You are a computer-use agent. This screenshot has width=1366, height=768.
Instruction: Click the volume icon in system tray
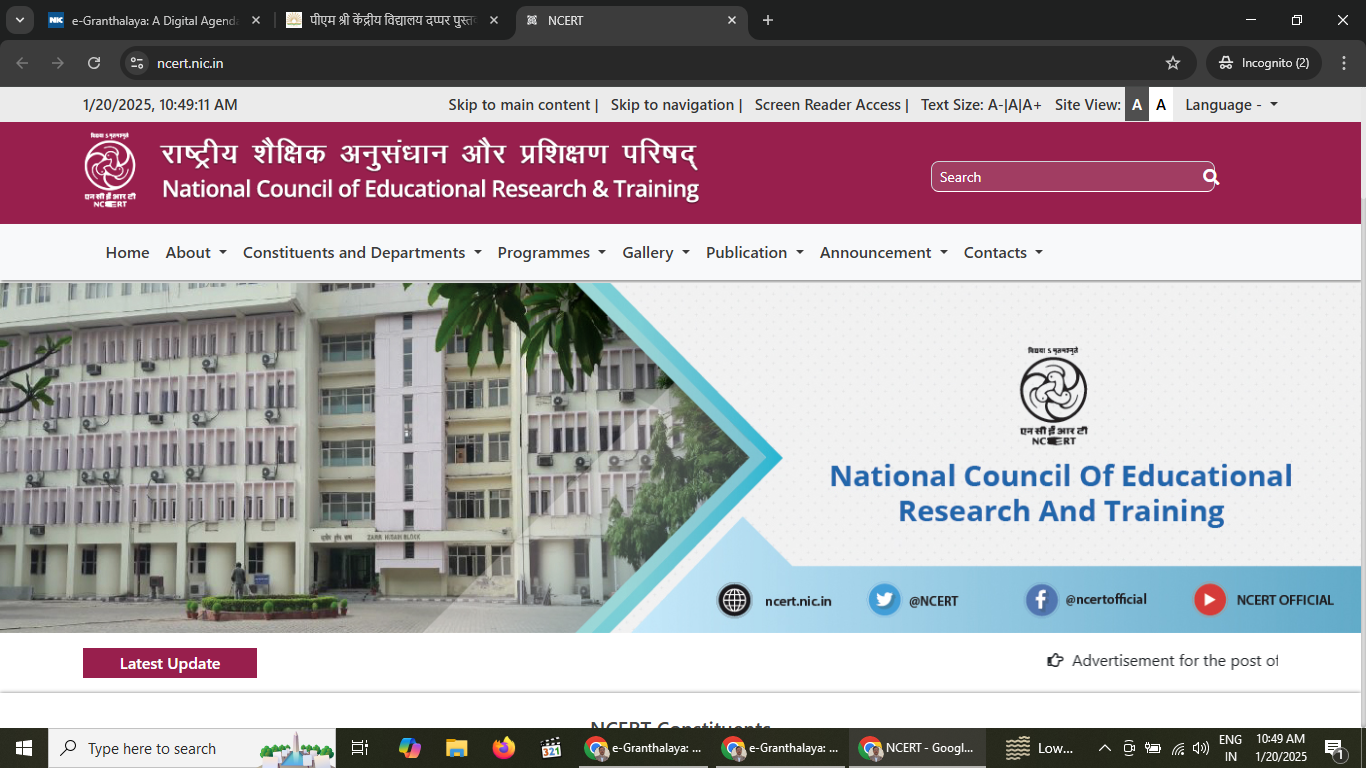(1201, 748)
